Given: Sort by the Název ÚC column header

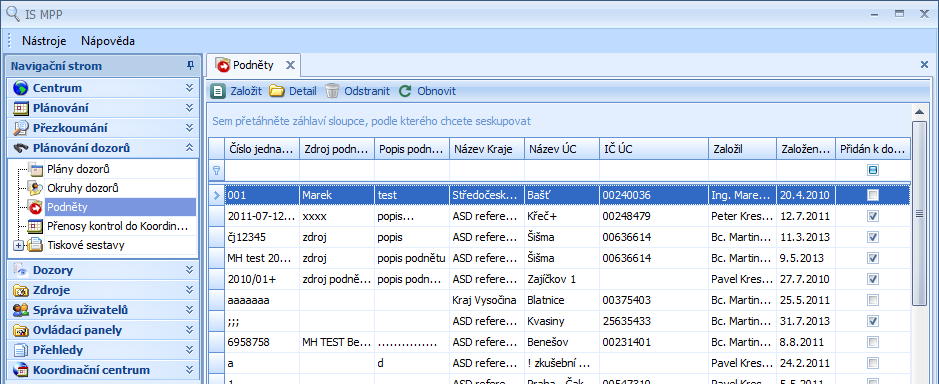Looking at the screenshot, I should tap(562, 149).
